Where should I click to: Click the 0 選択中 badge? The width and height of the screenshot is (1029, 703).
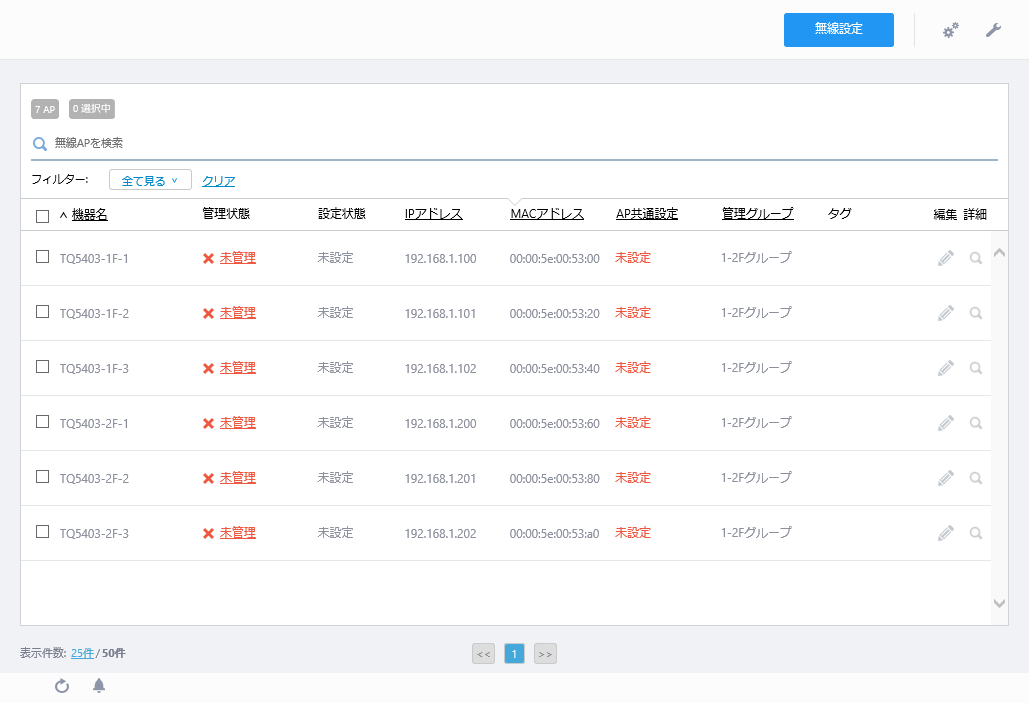point(92,109)
